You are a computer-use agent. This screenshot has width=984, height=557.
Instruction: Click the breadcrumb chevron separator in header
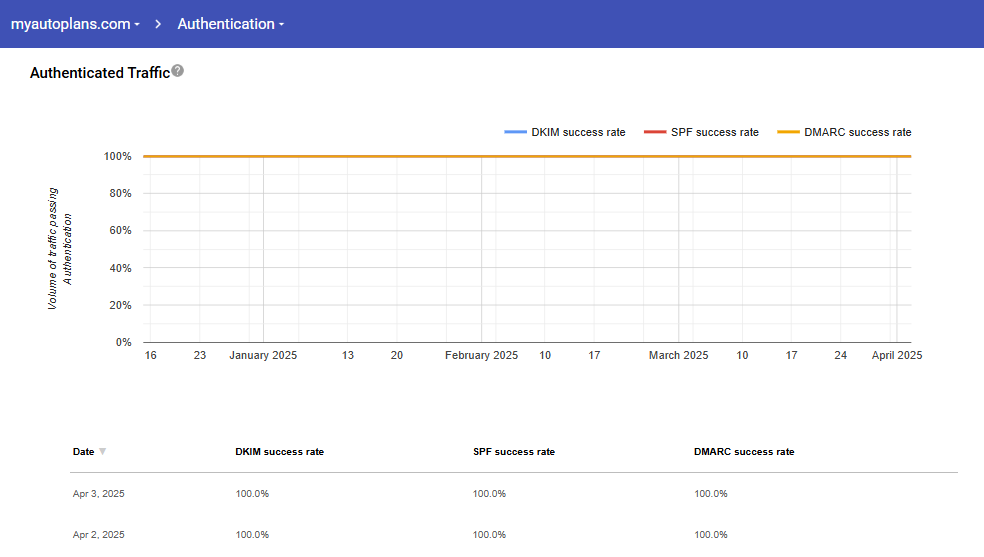click(158, 24)
